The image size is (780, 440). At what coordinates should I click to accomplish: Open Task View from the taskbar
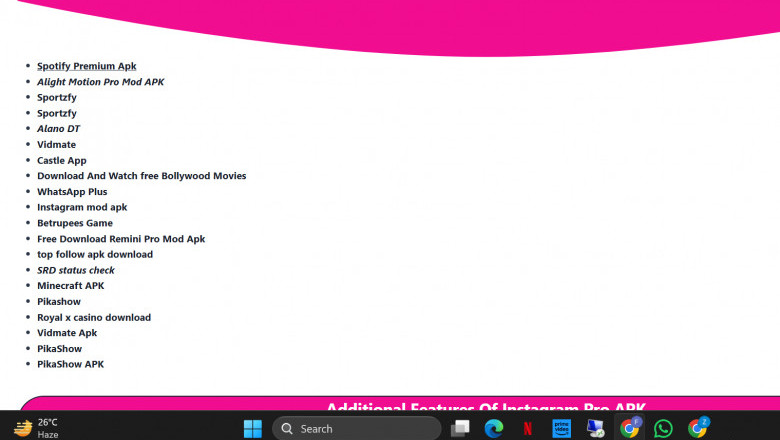(x=460, y=428)
